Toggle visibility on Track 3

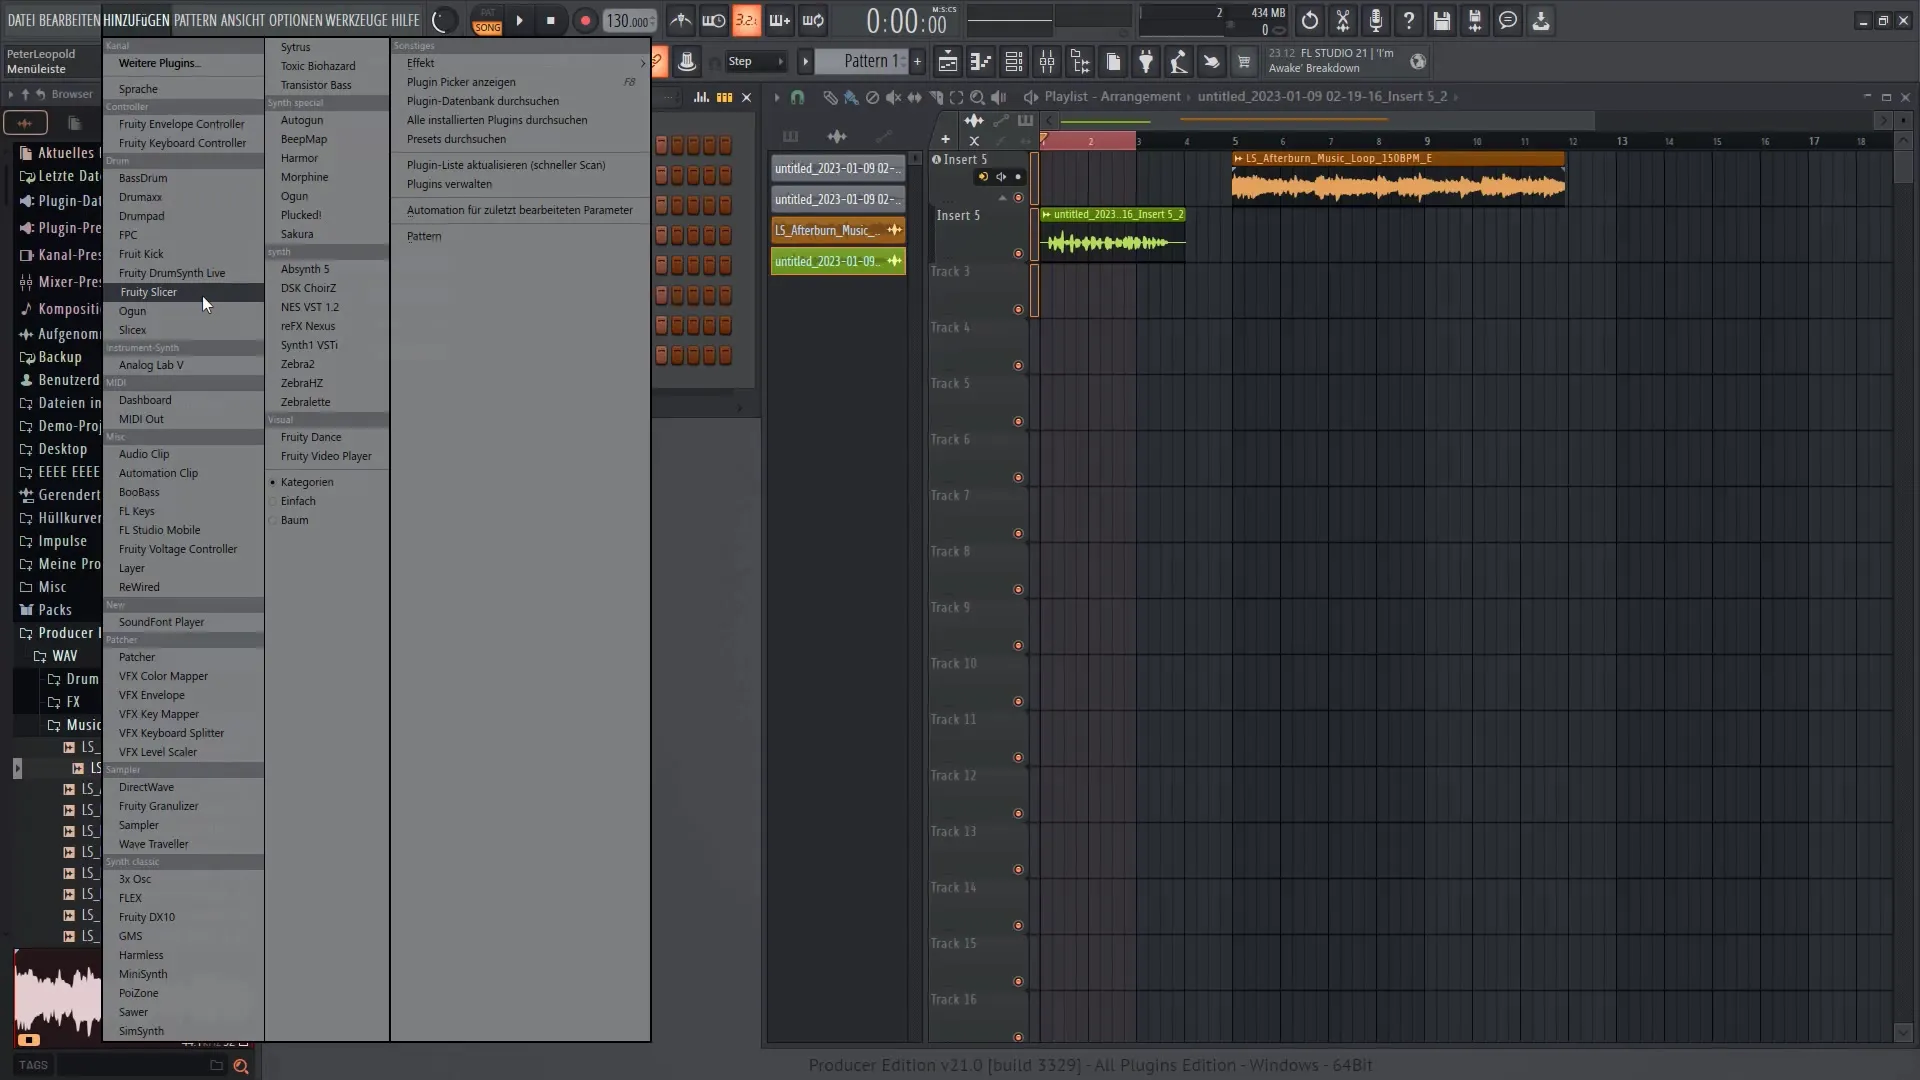(x=1018, y=309)
